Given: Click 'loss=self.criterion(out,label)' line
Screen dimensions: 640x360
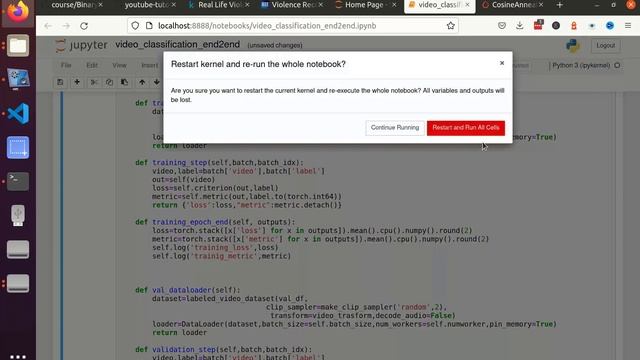Looking at the screenshot, I should tap(215, 188).
